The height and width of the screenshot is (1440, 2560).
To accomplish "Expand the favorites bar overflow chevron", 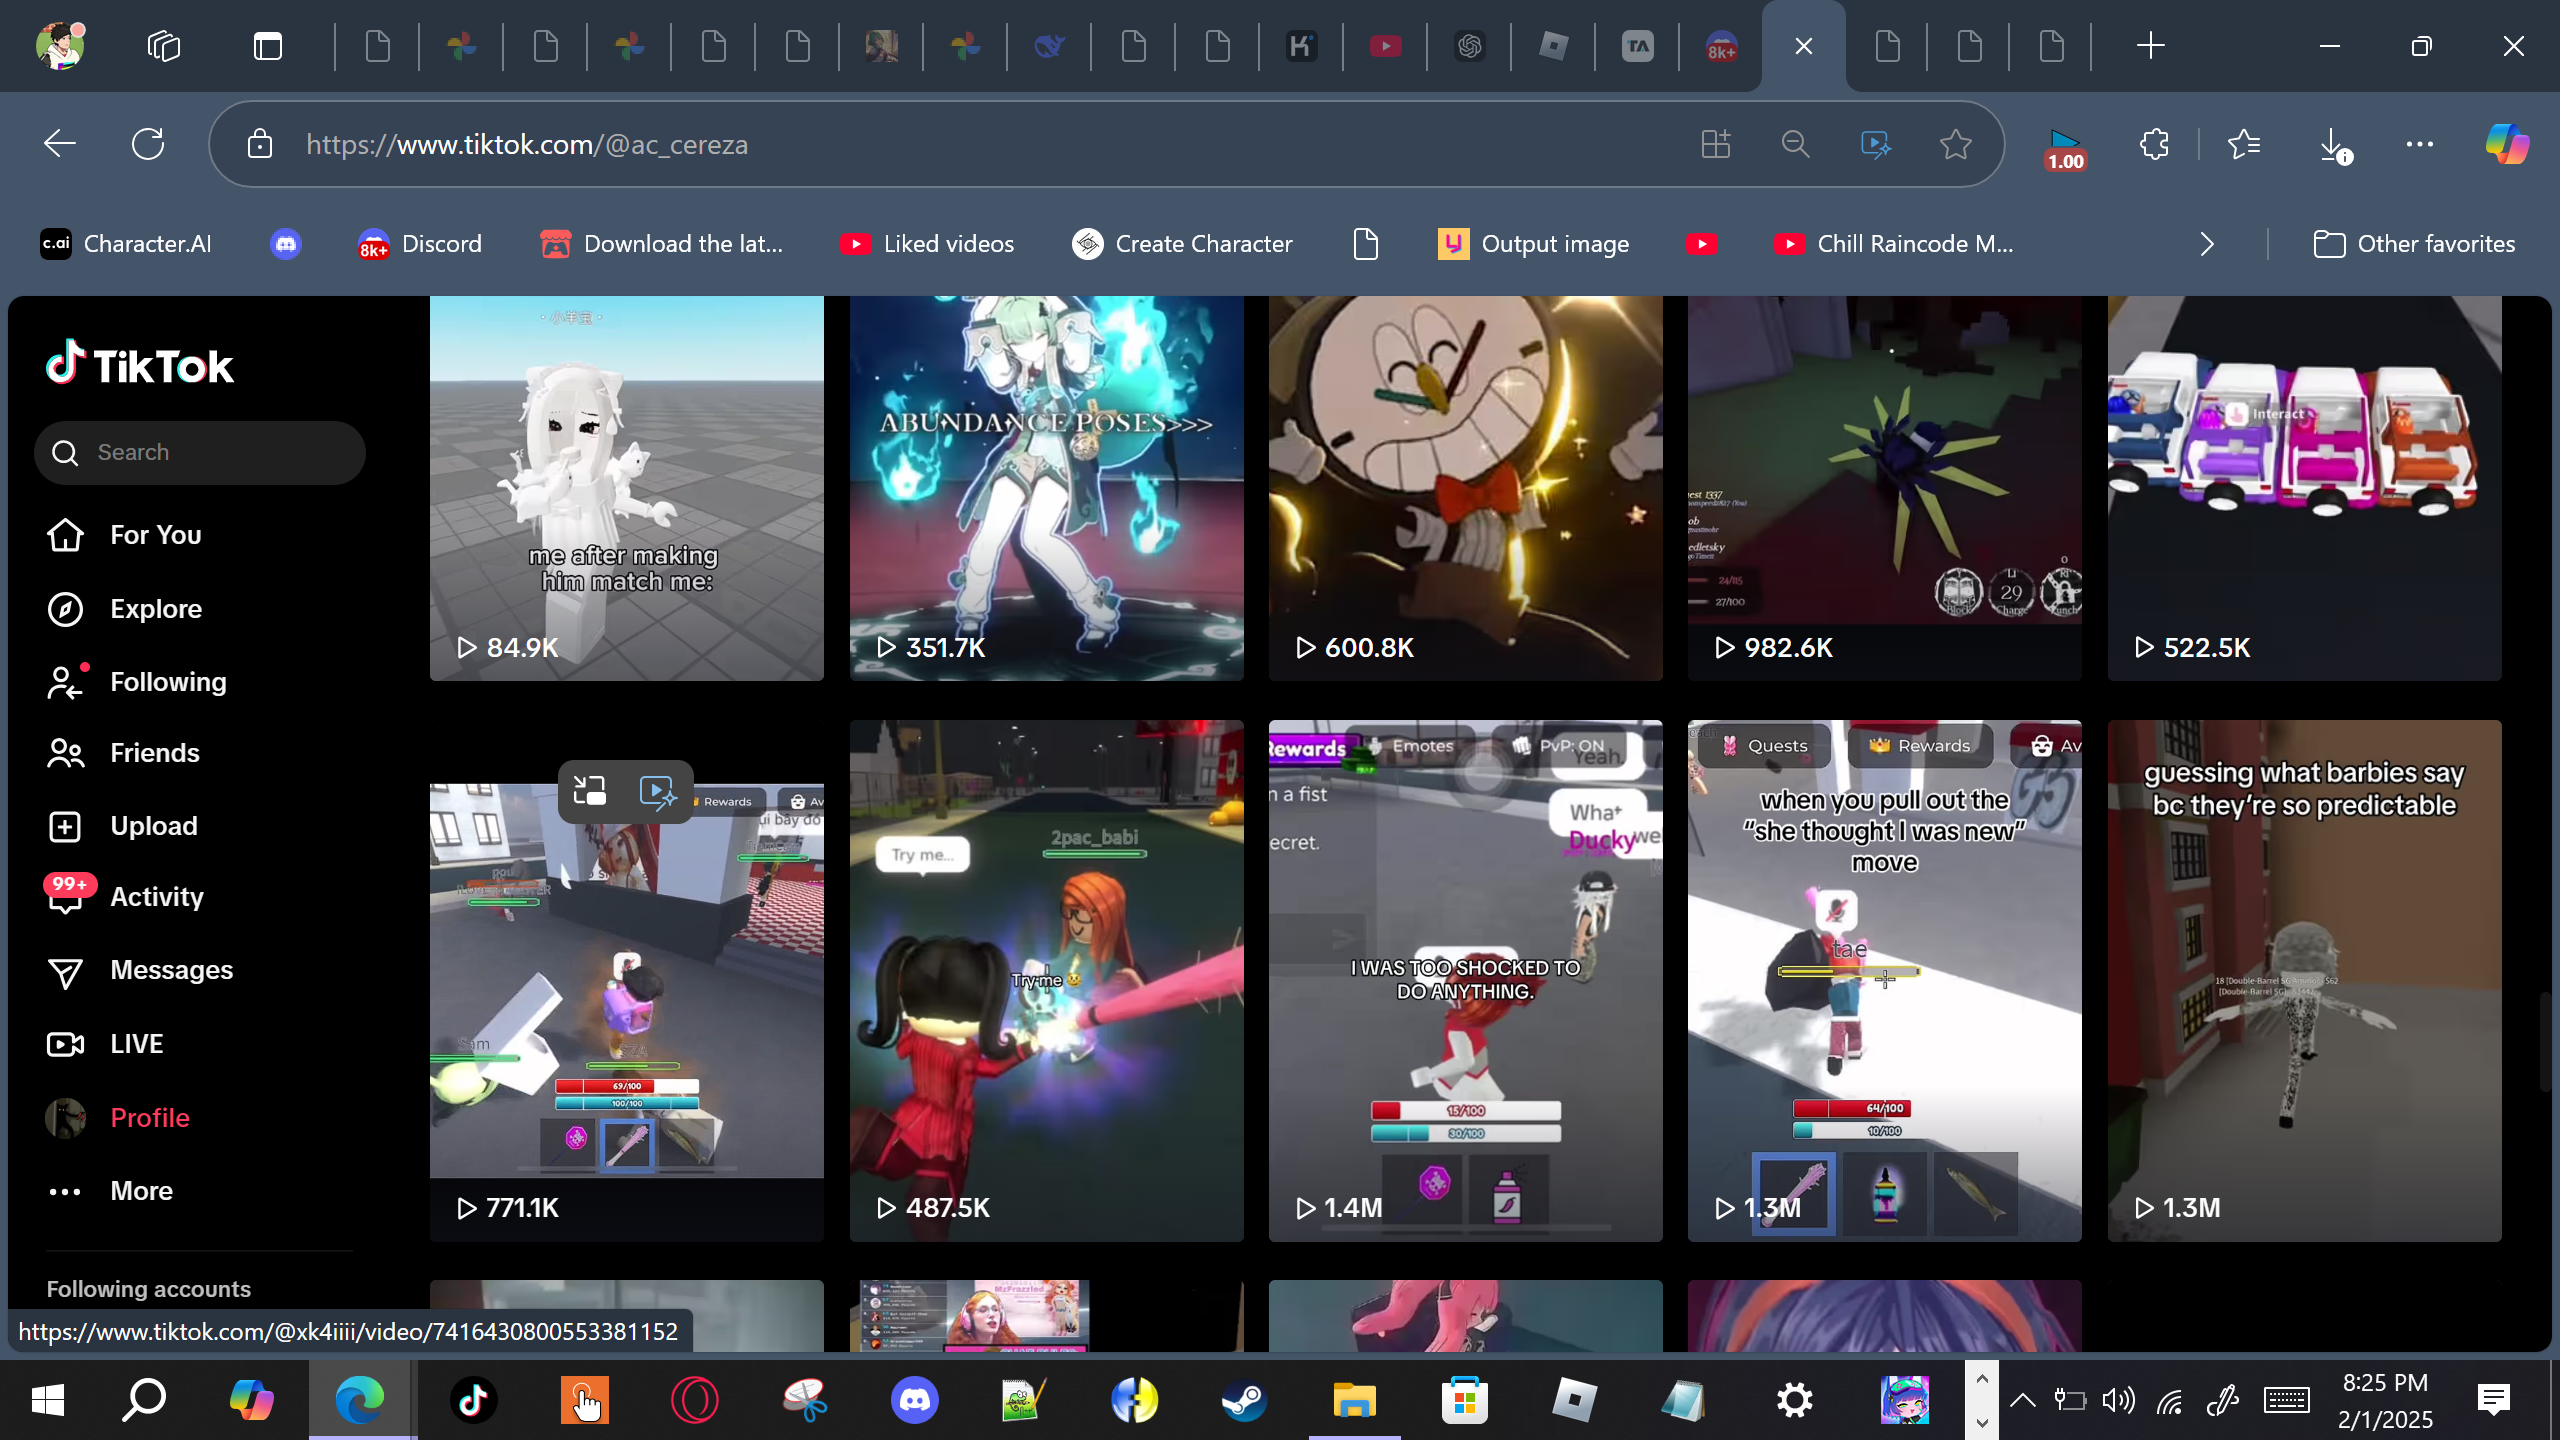I will point(2207,244).
